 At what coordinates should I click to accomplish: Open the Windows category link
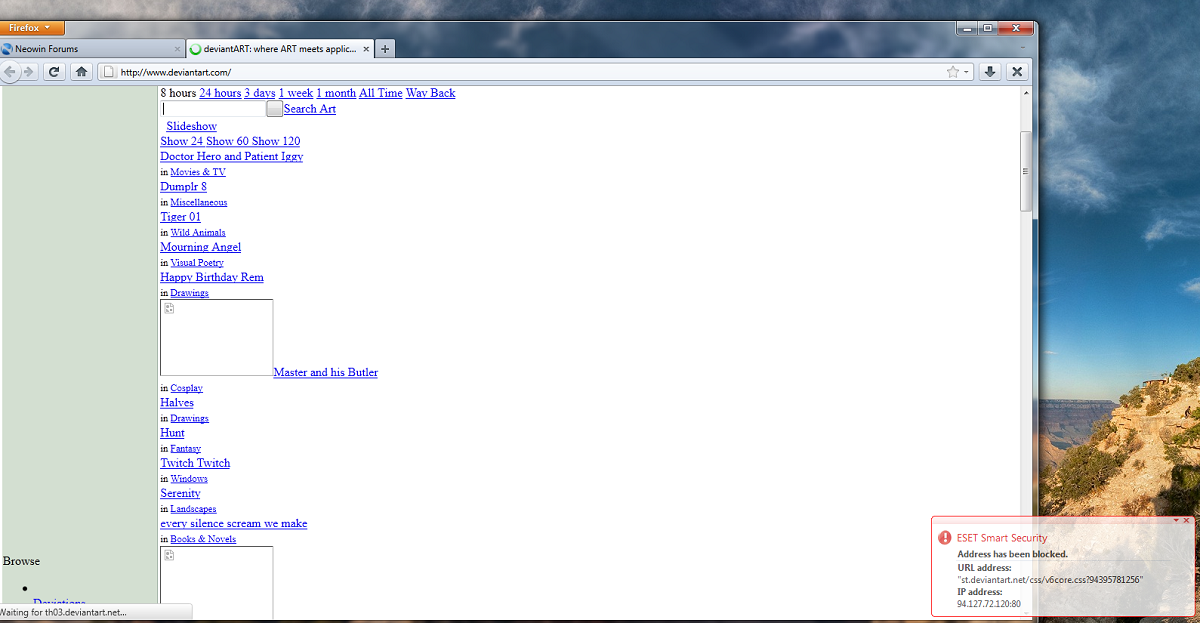coord(189,479)
